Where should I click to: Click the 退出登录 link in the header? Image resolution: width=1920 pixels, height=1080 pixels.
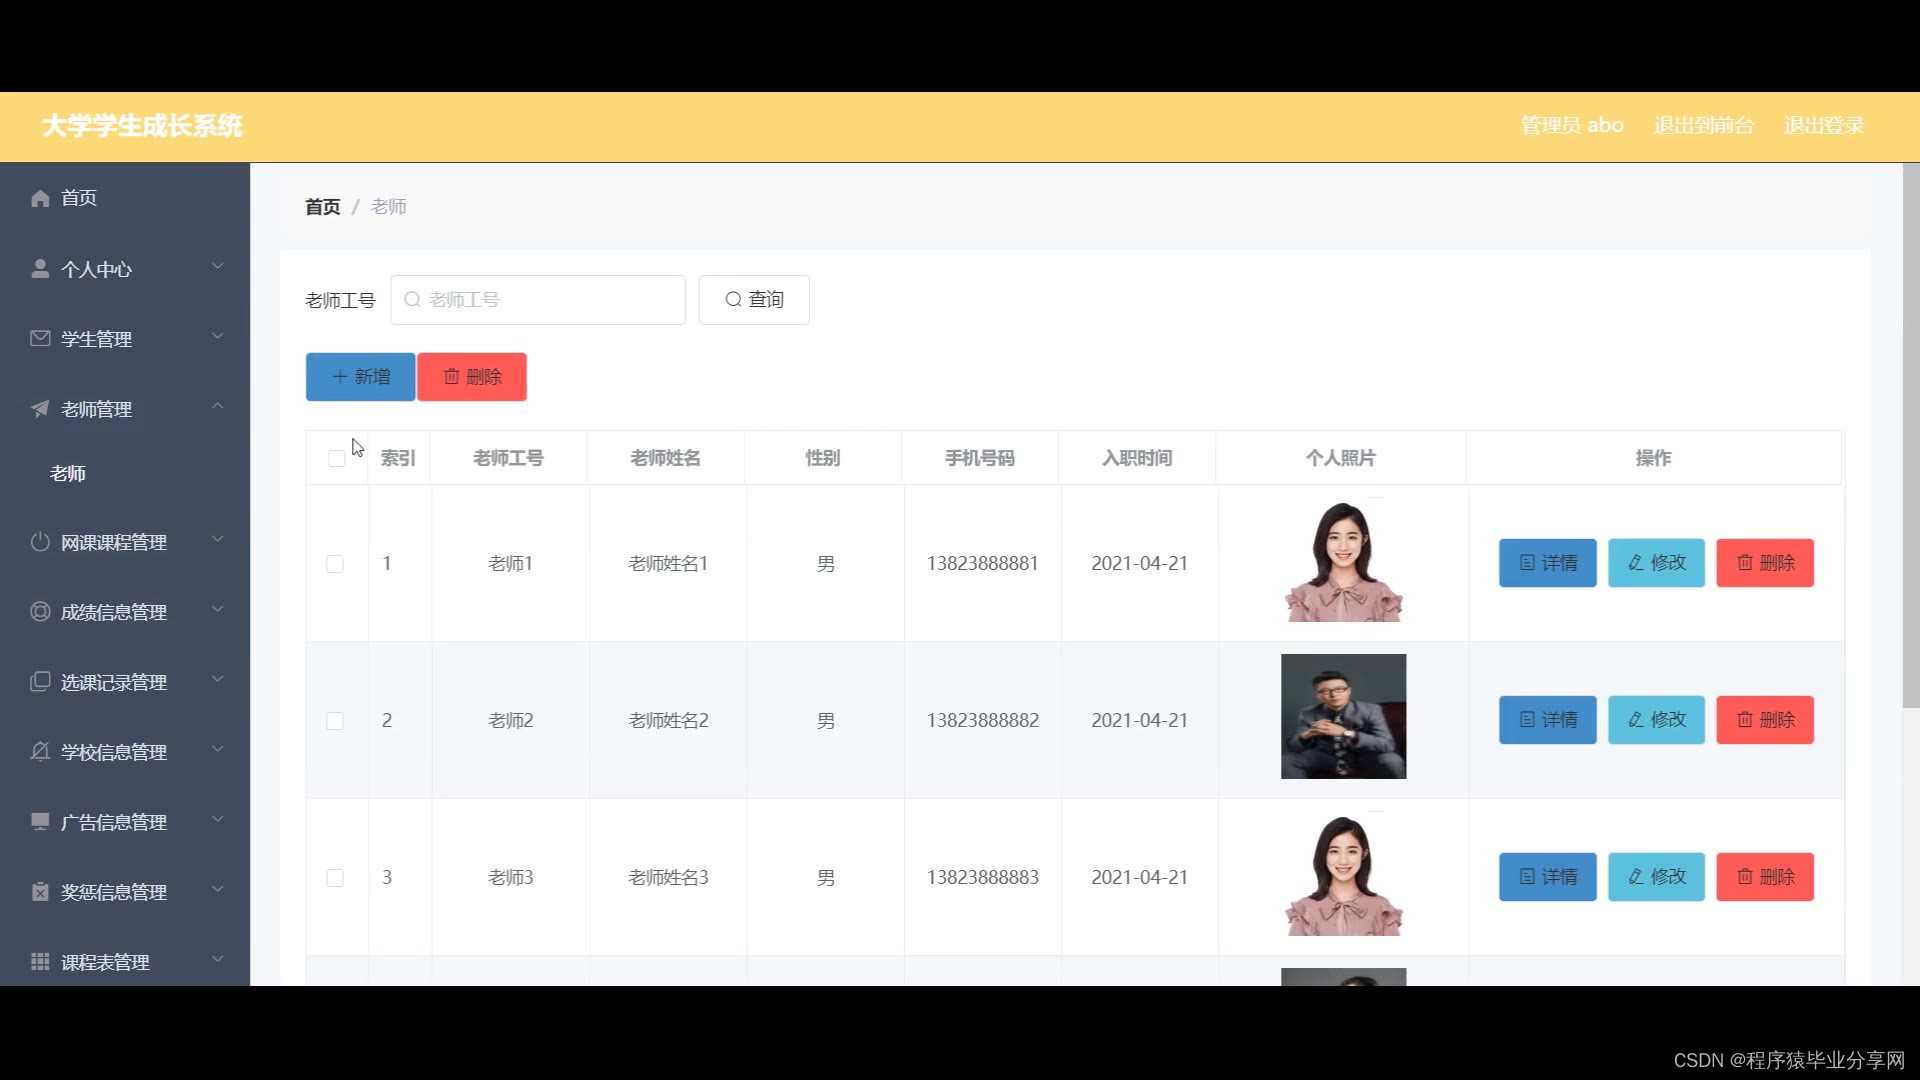pos(1823,126)
